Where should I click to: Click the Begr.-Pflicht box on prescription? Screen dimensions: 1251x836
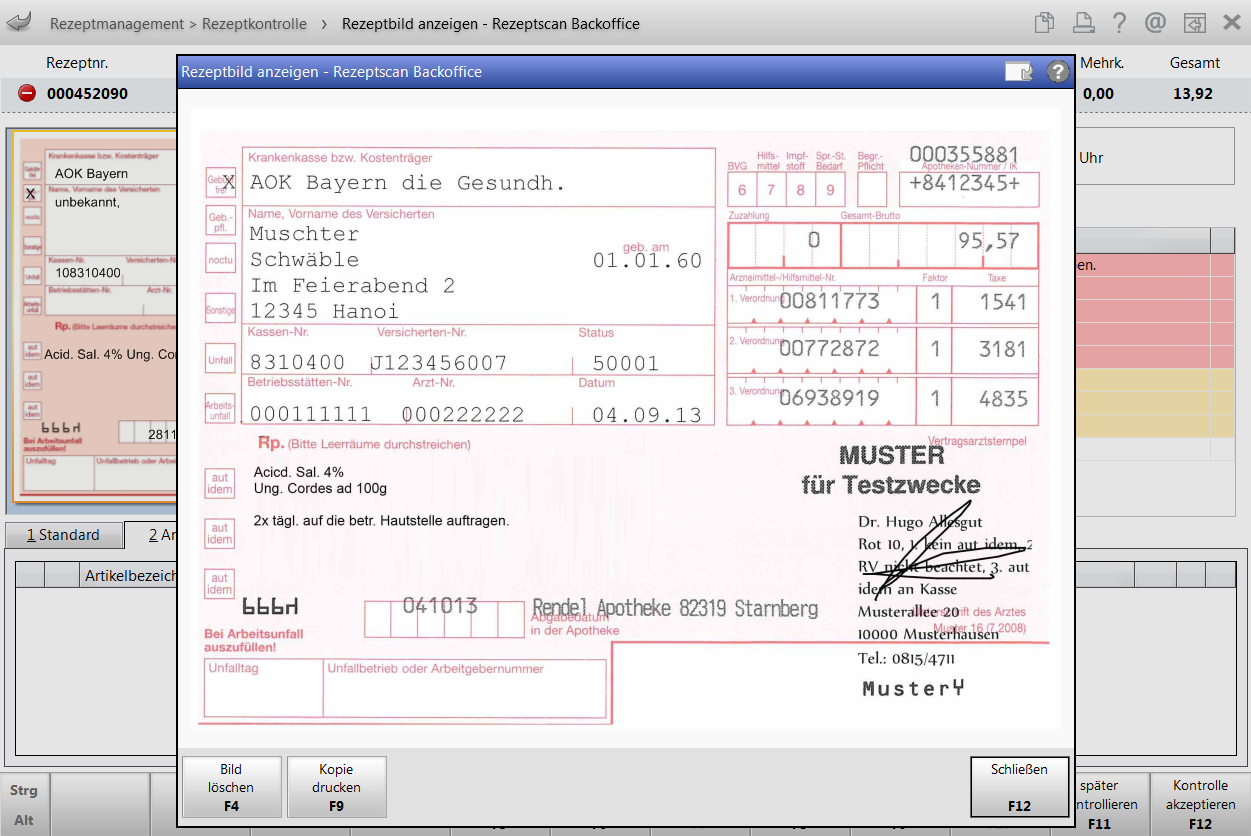872,188
